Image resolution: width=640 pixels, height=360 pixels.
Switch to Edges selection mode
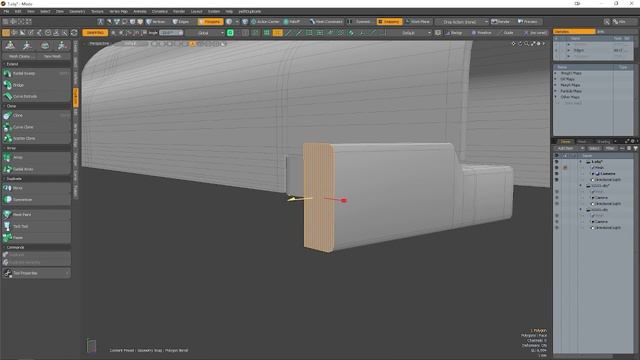181,22
